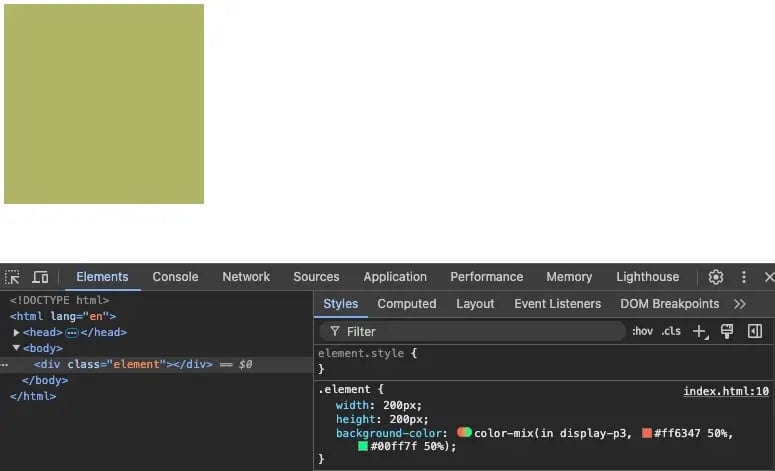Expand the head ellipsis badge

(x=72, y=333)
